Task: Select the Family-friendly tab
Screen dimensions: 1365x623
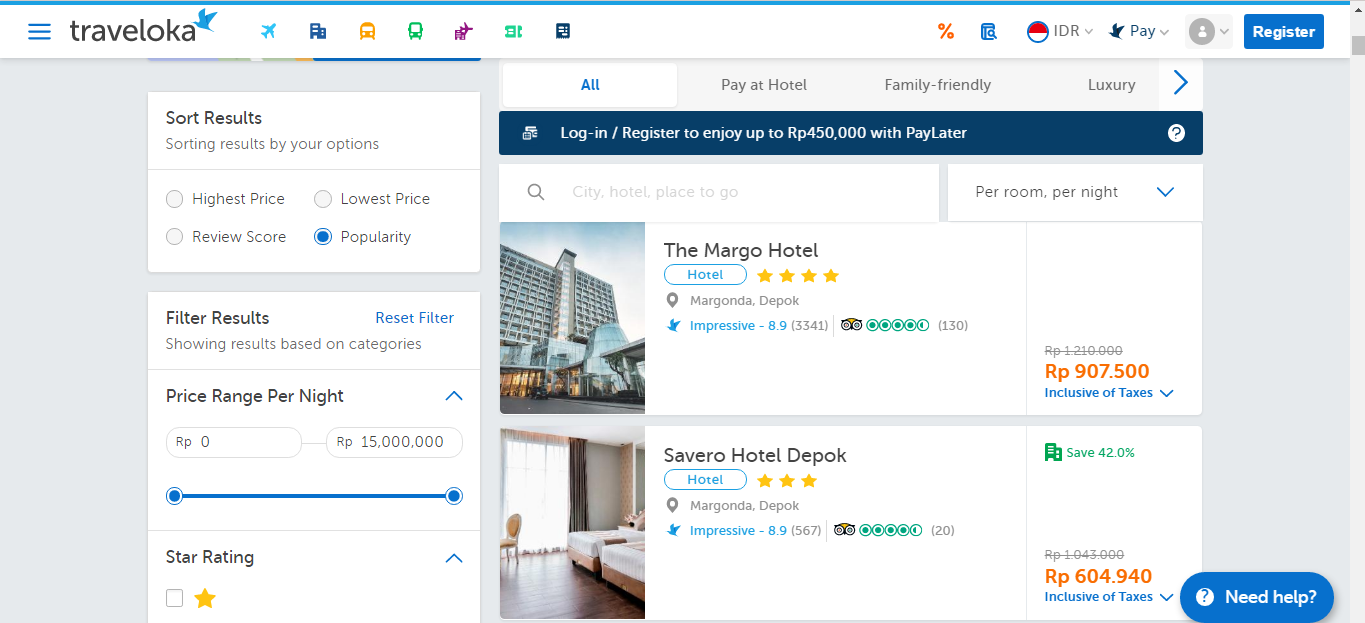Action: (938, 85)
